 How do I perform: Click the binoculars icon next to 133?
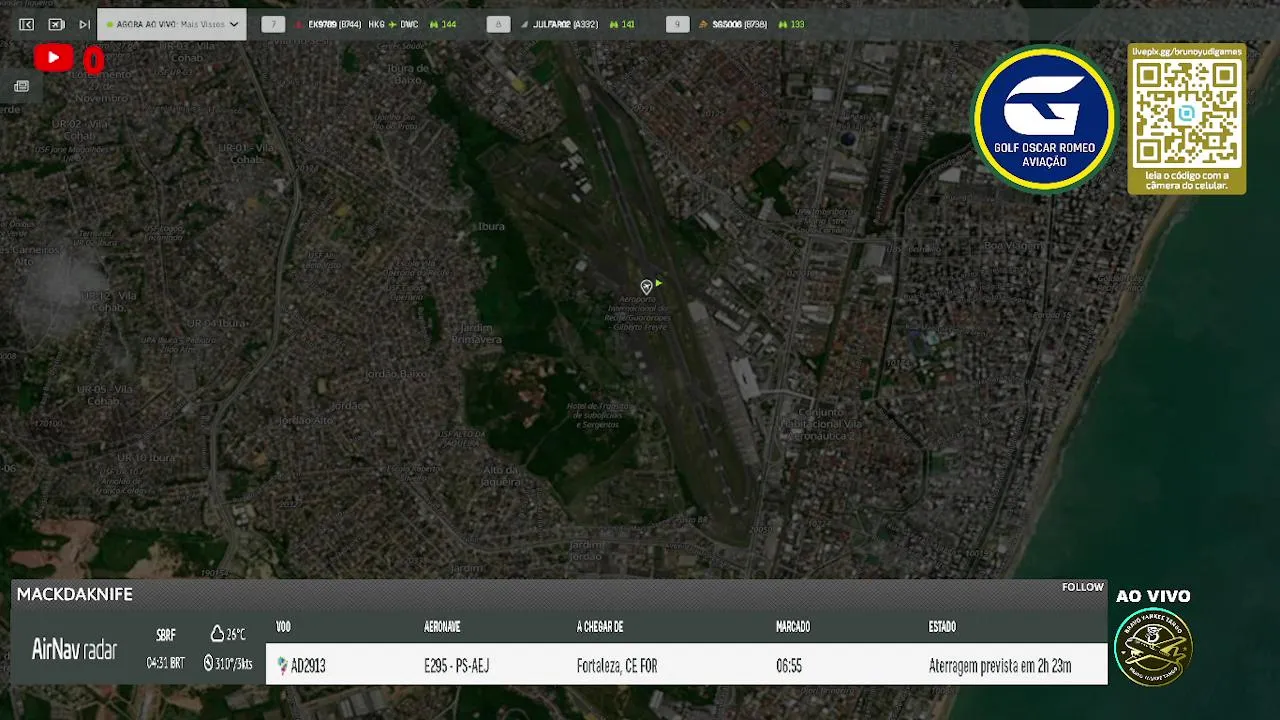pyautogui.click(x=782, y=24)
